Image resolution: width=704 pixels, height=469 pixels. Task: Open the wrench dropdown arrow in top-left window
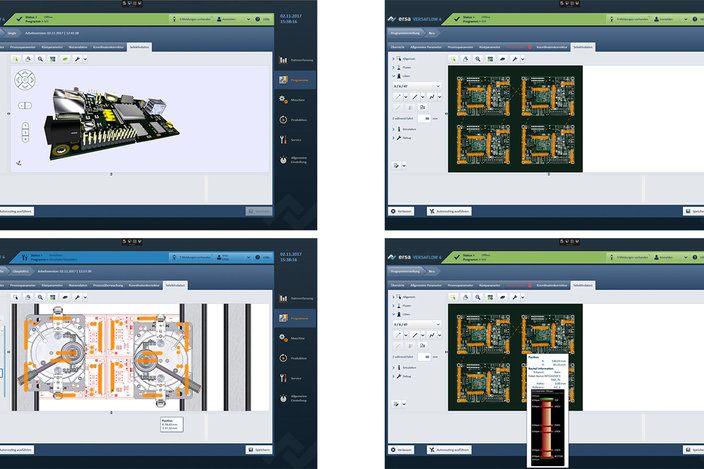click(x=85, y=59)
